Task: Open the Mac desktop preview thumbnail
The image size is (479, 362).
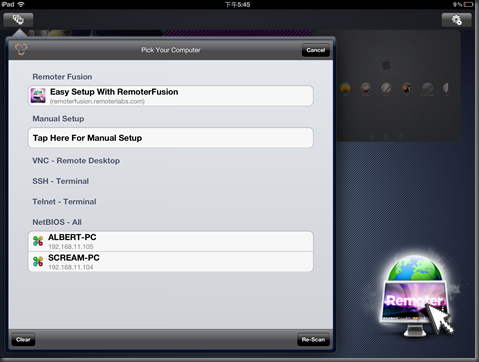Action: [x=398, y=87]
